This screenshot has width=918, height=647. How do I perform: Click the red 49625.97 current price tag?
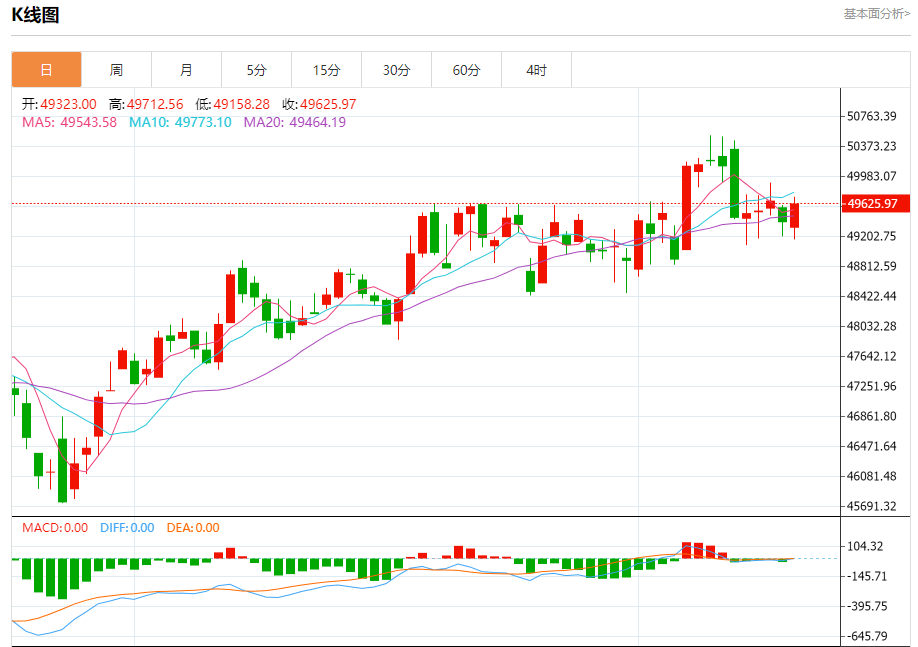(x=875, y=204)
